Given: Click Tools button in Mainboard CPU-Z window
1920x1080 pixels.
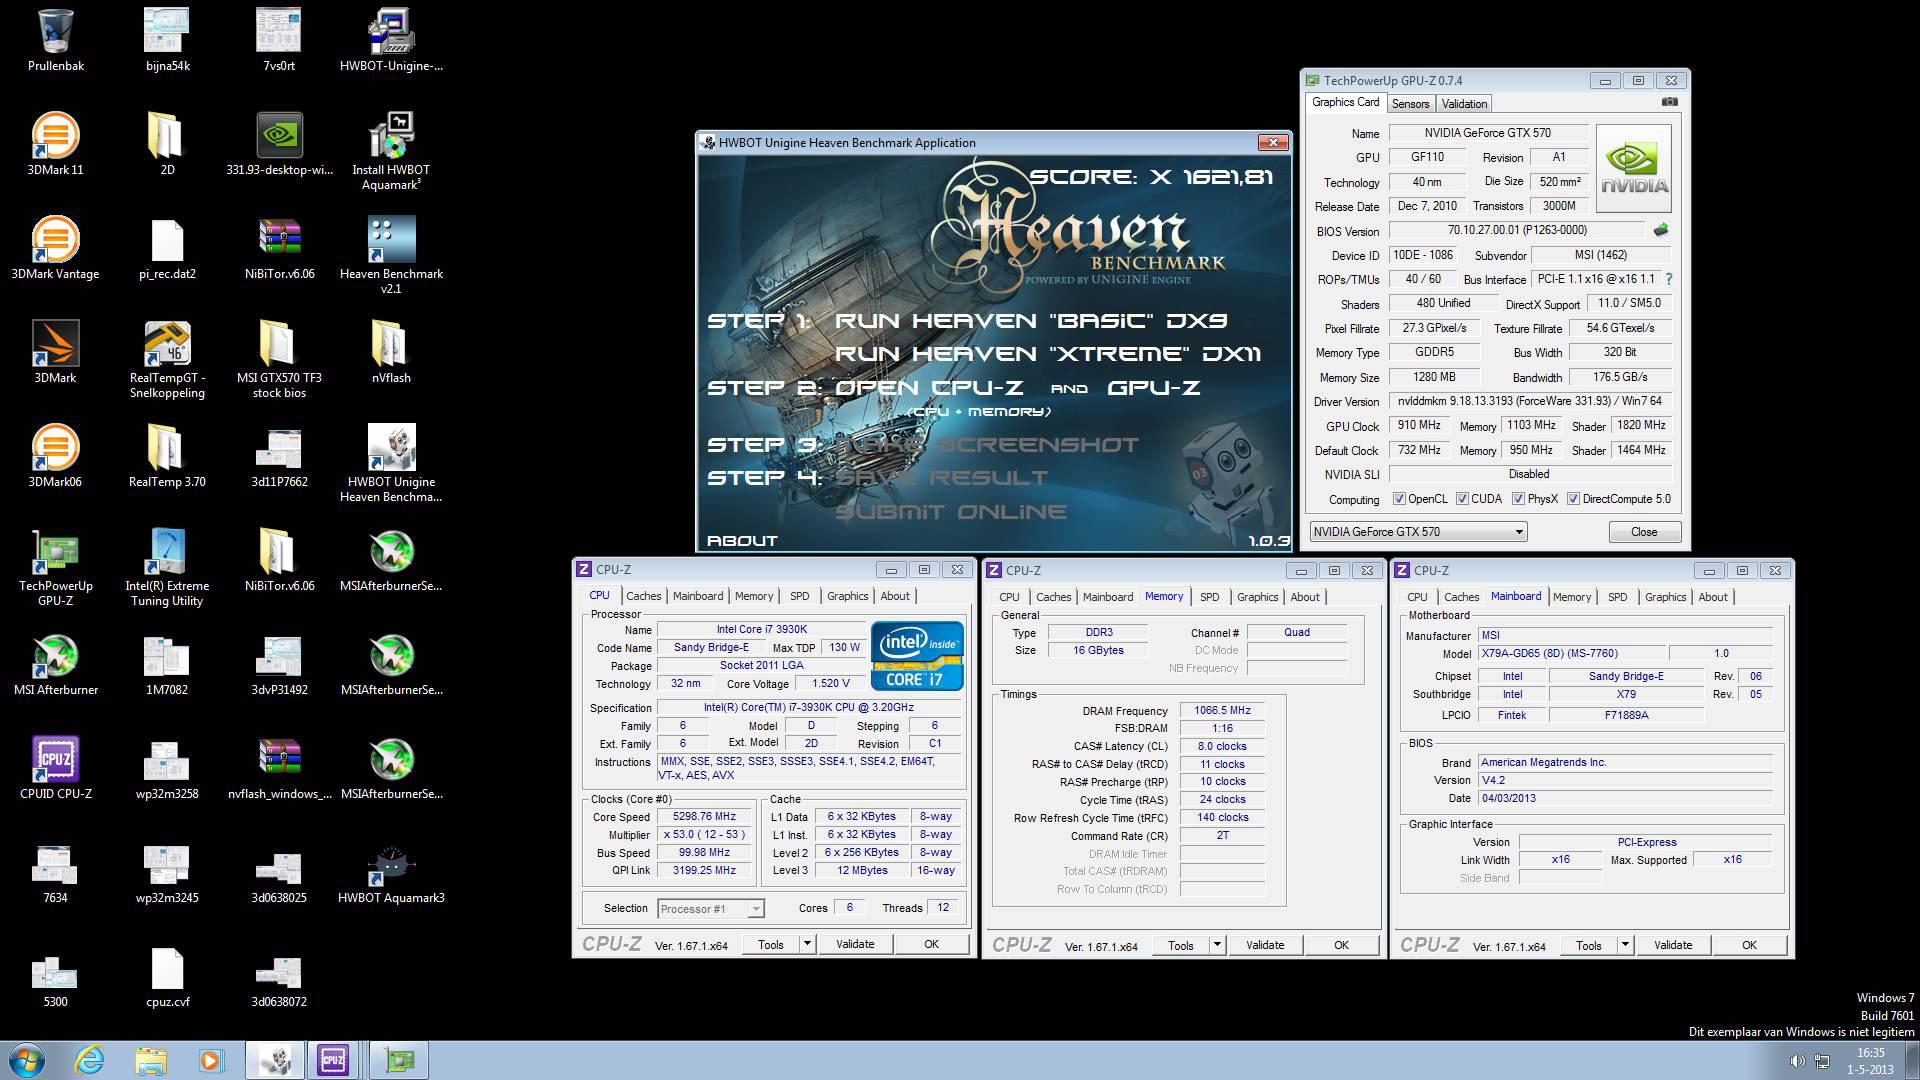Looking at the screenshot, I should [x=1589, y=945].
